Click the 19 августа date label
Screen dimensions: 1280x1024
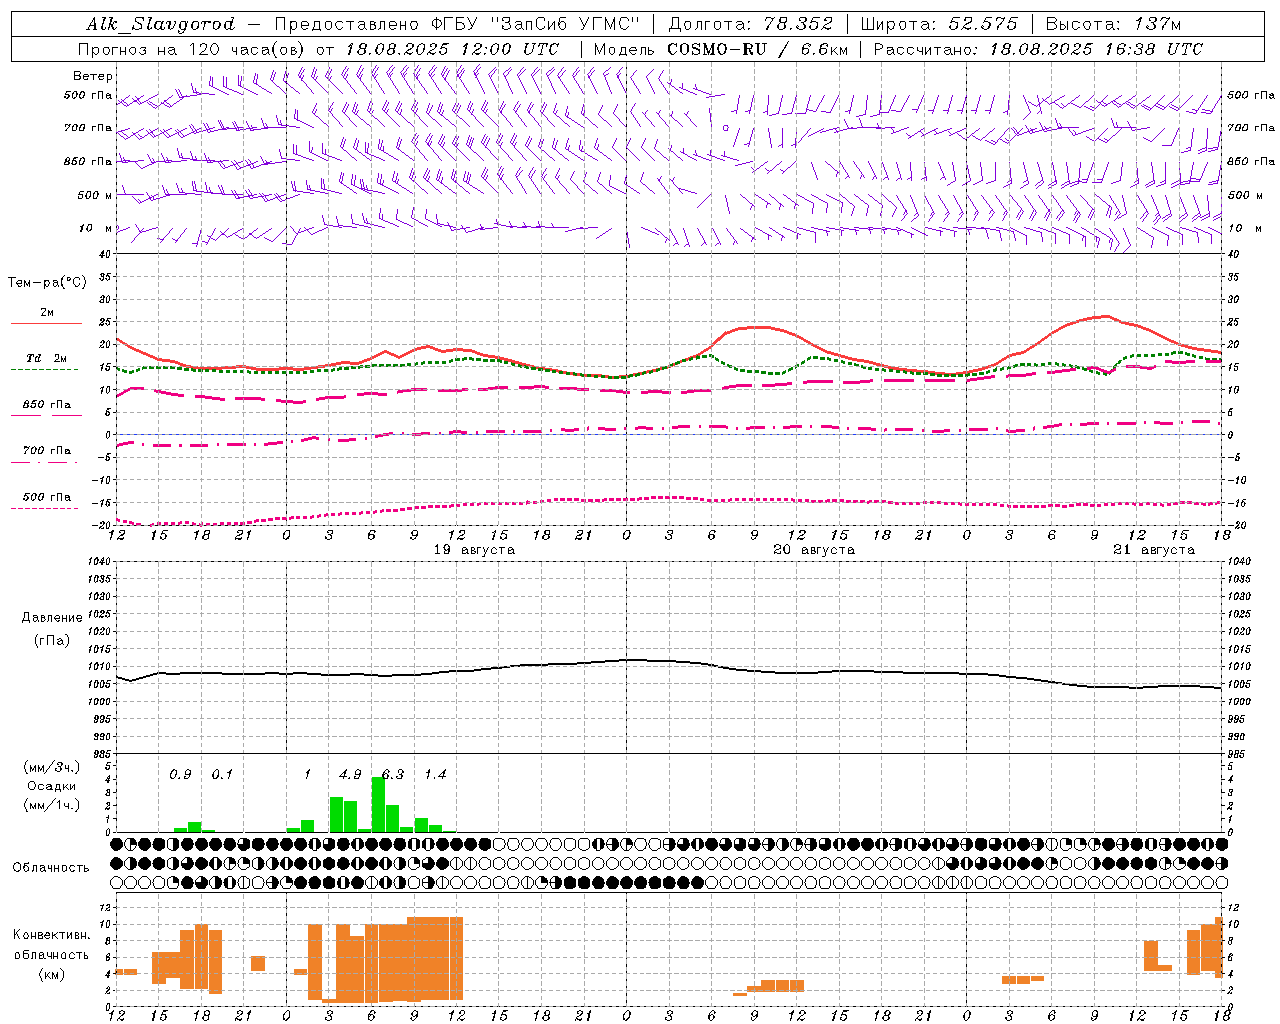click(474, 550)
